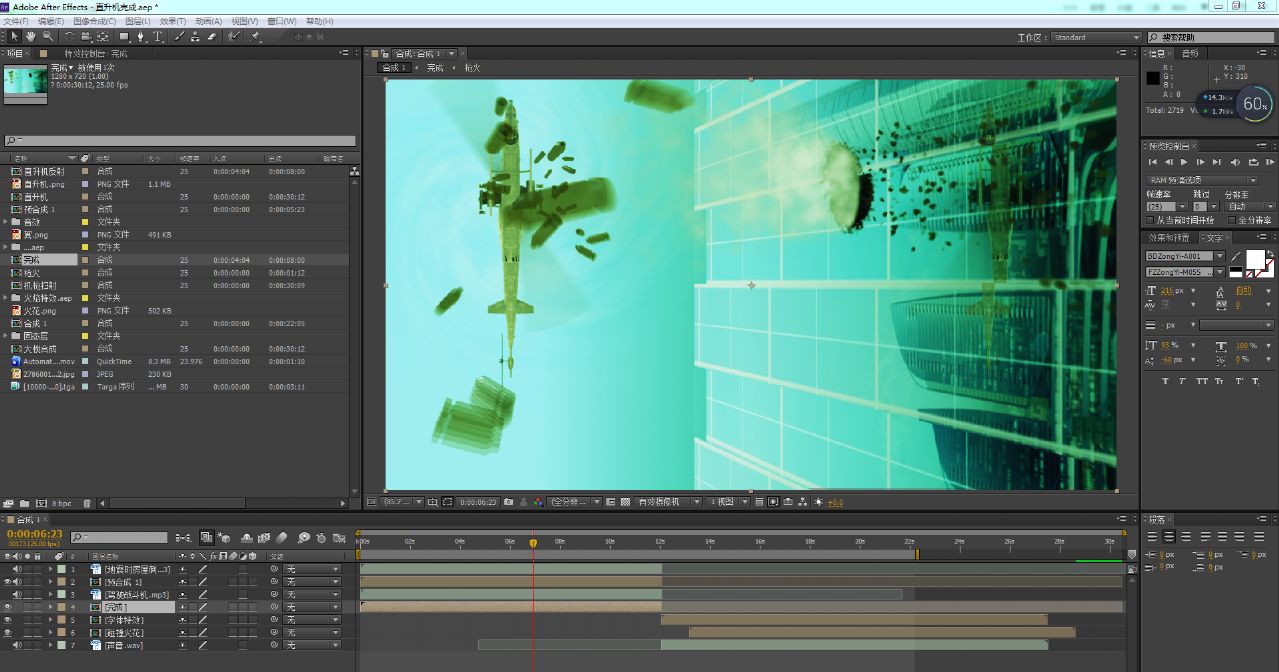Select the Selection arrow tool

coord(14,37)
